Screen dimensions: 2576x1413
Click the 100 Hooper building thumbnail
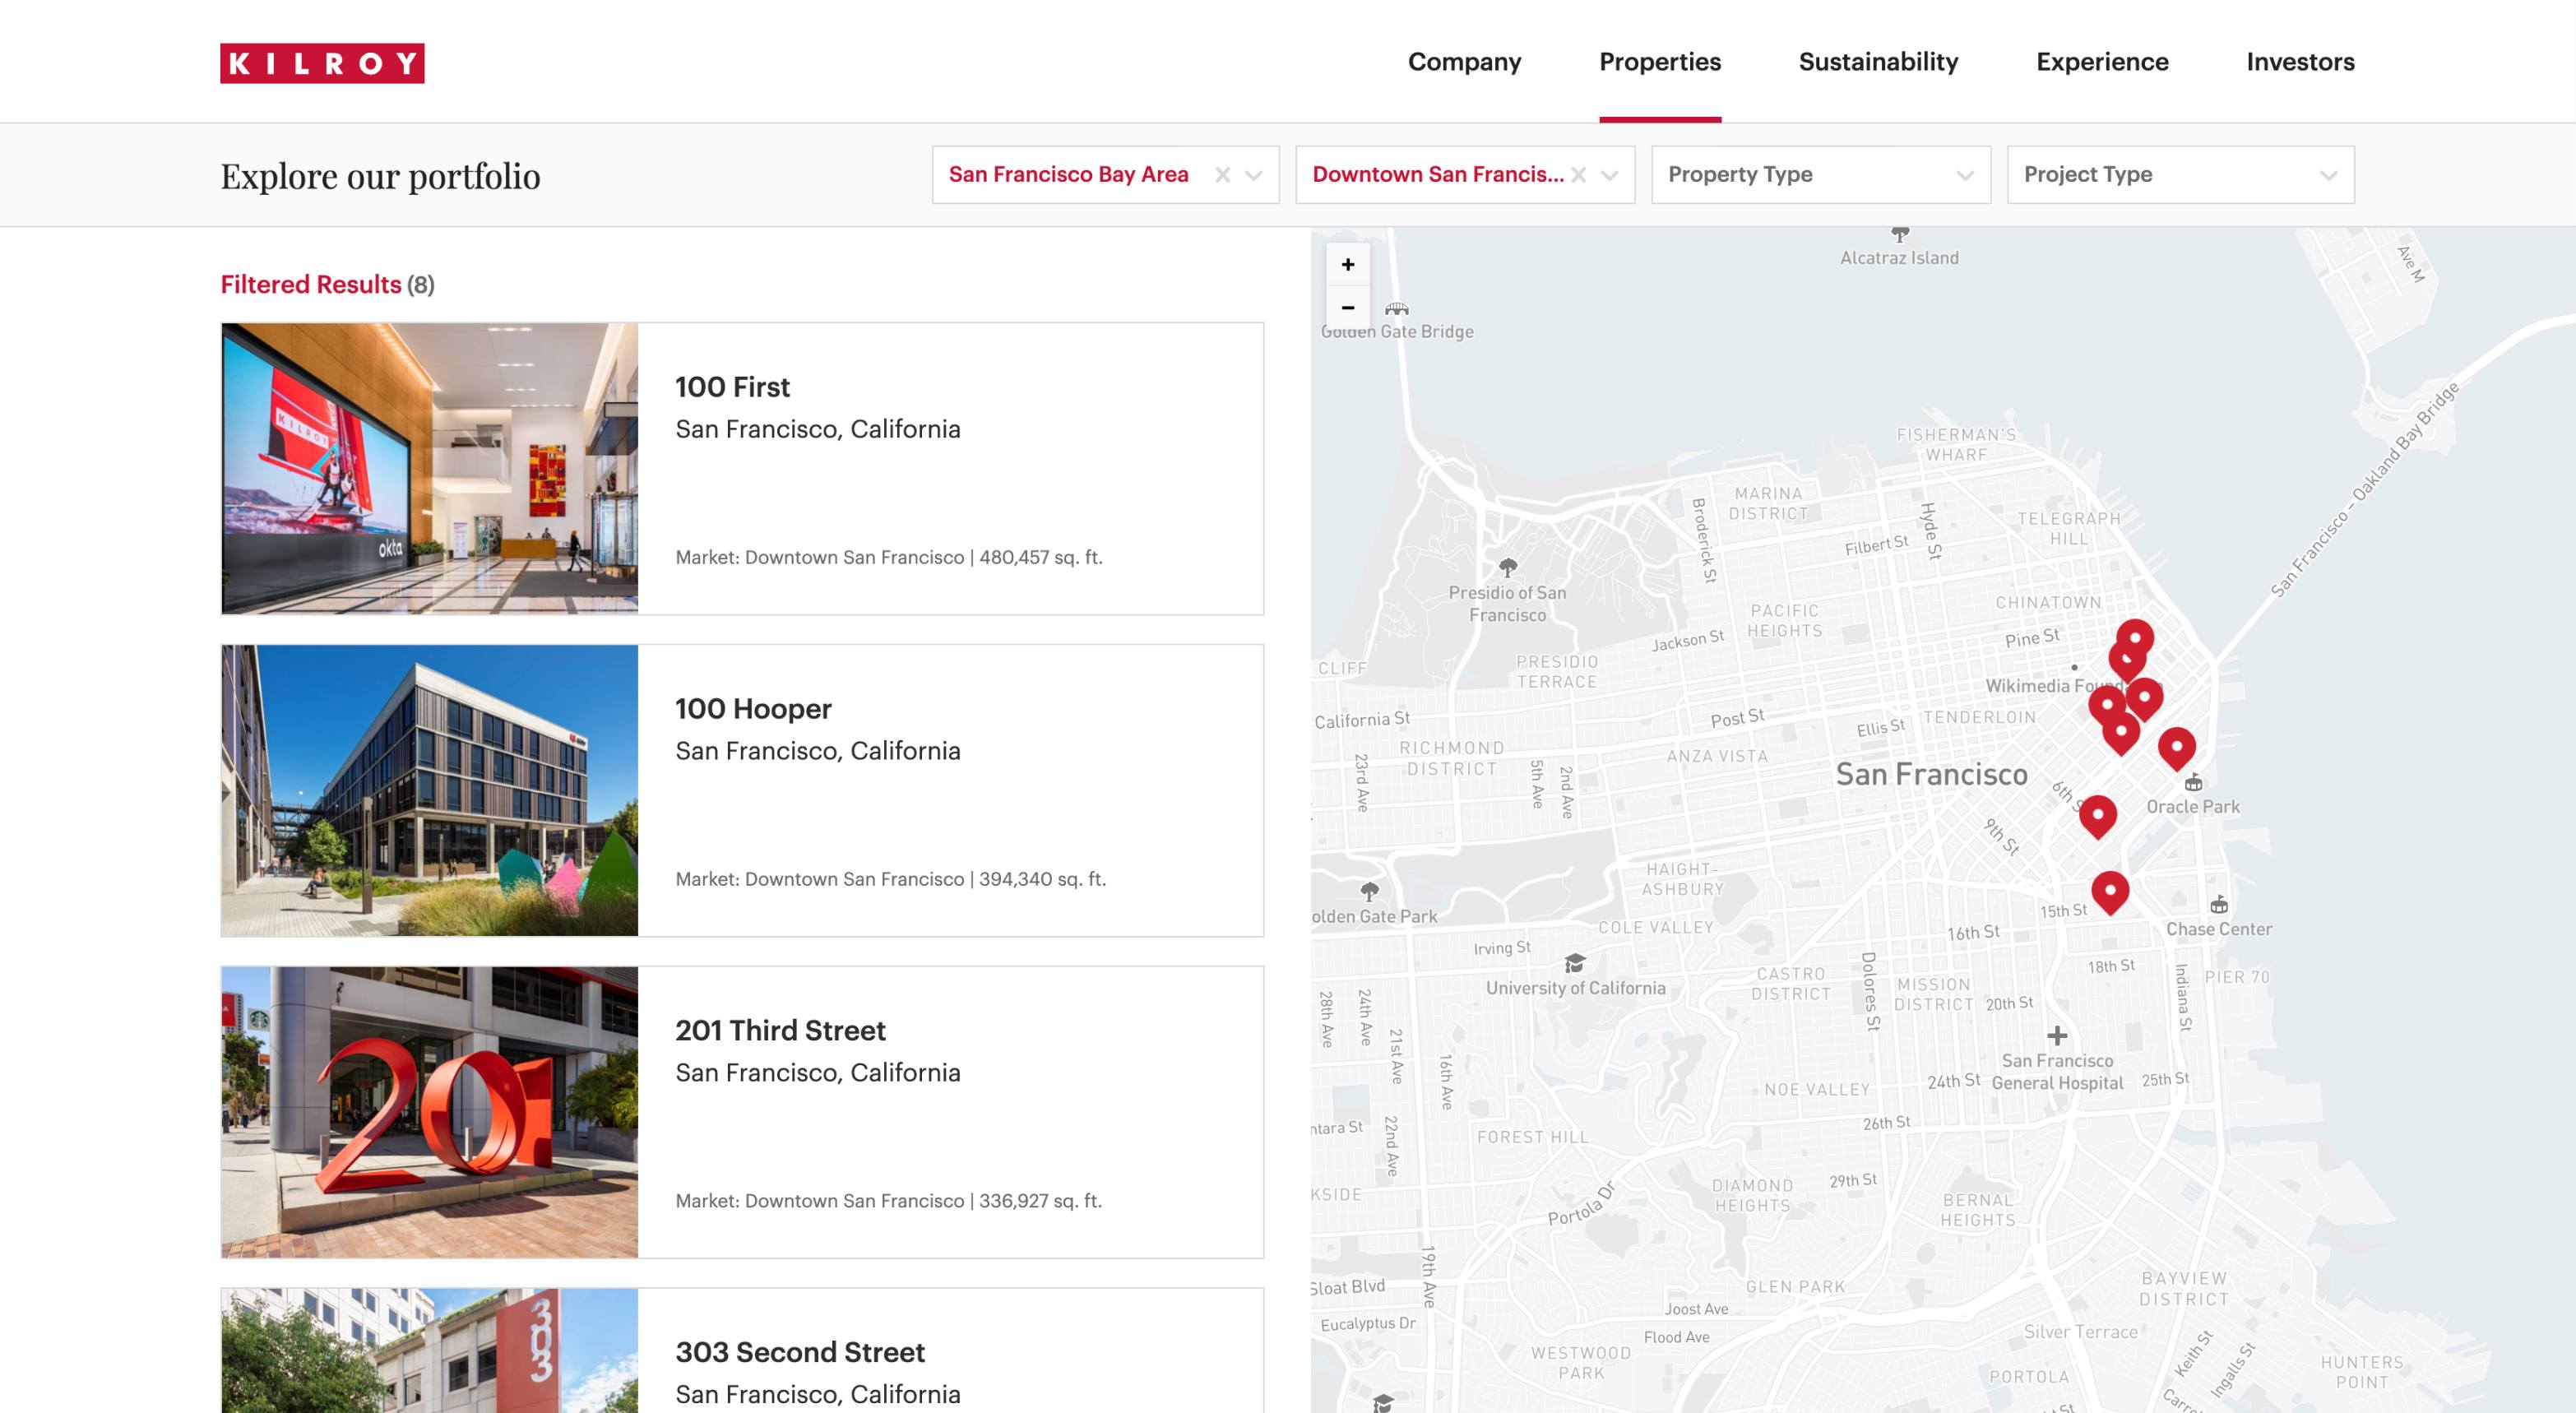[429, 790]
